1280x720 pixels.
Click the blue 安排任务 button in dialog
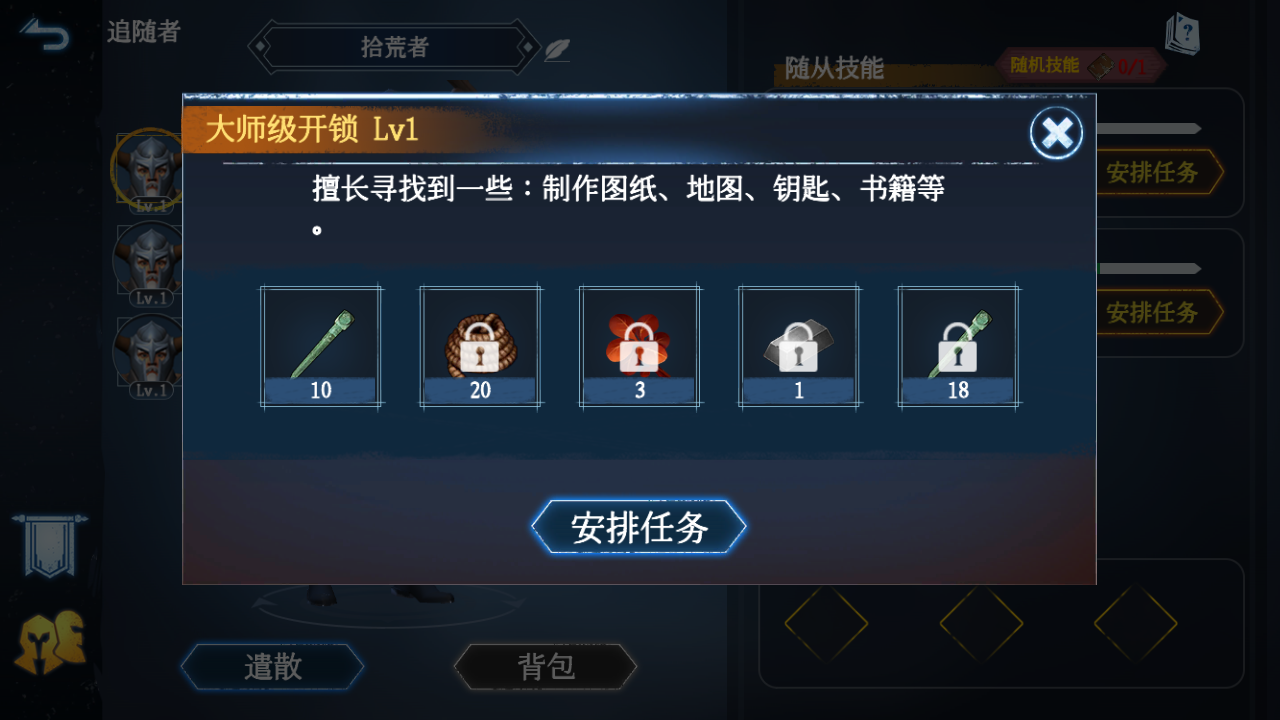click(639, 527)
